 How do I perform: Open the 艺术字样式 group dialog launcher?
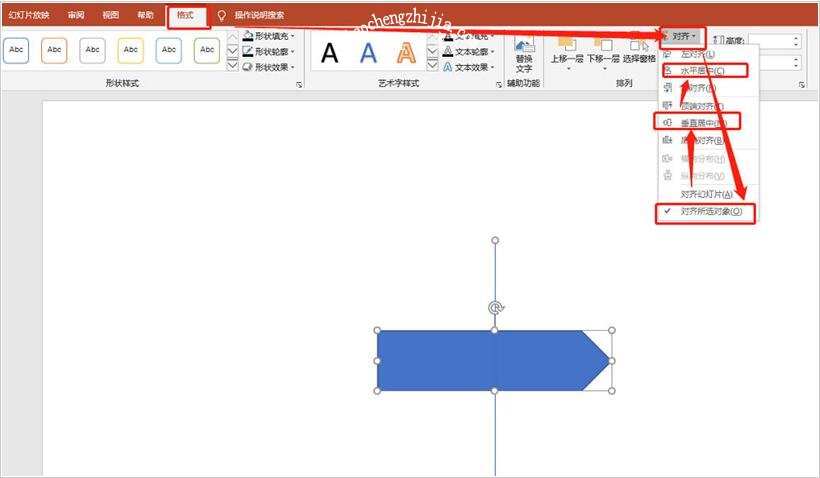pos(498,84)
